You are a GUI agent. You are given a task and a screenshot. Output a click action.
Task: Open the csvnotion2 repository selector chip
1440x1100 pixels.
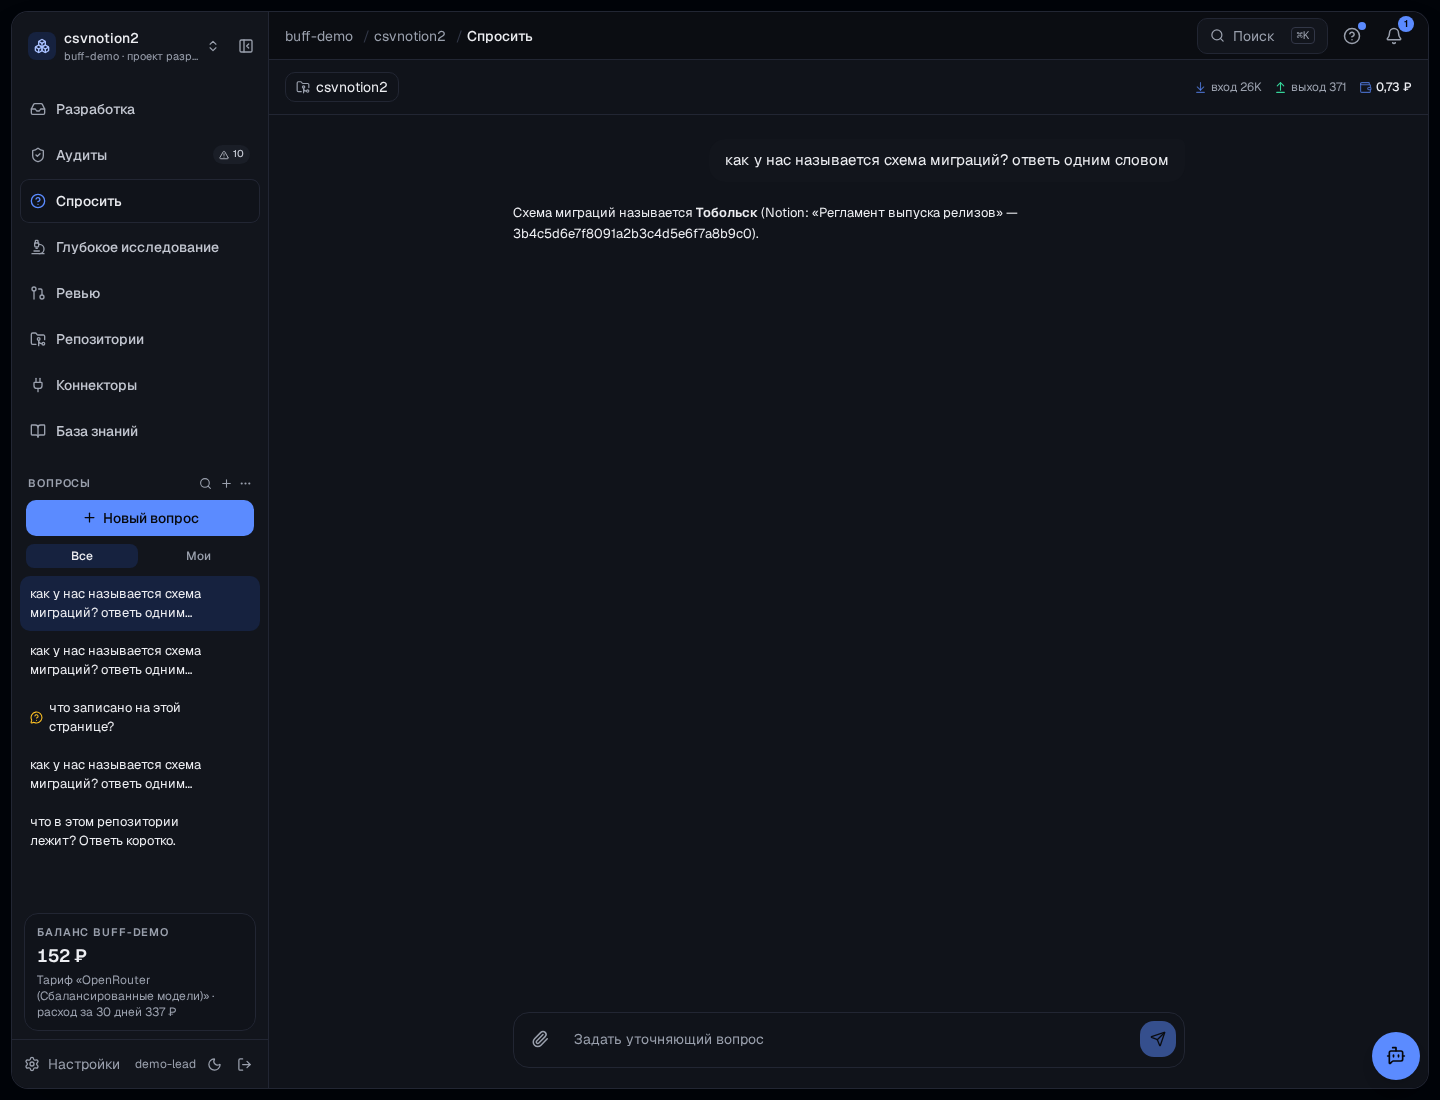click(x=342, y=87)
